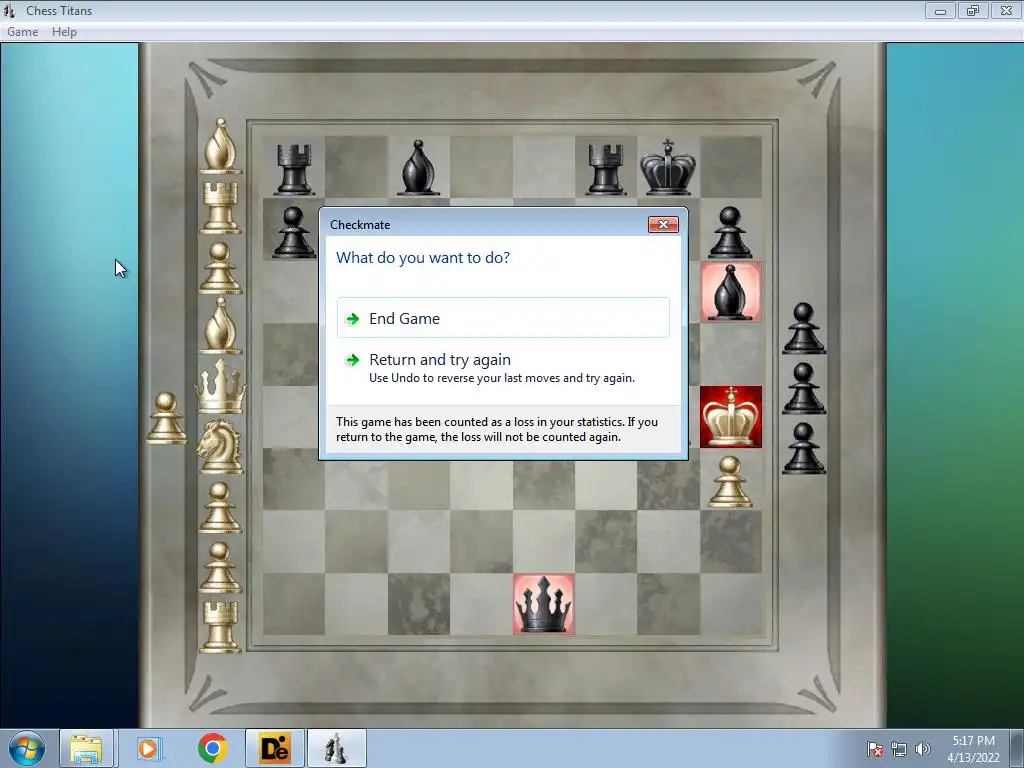Open Google Chrome from the taskbar
Image resolution: width=1024 pixels, height=768 pixels.
coord(212,748)
